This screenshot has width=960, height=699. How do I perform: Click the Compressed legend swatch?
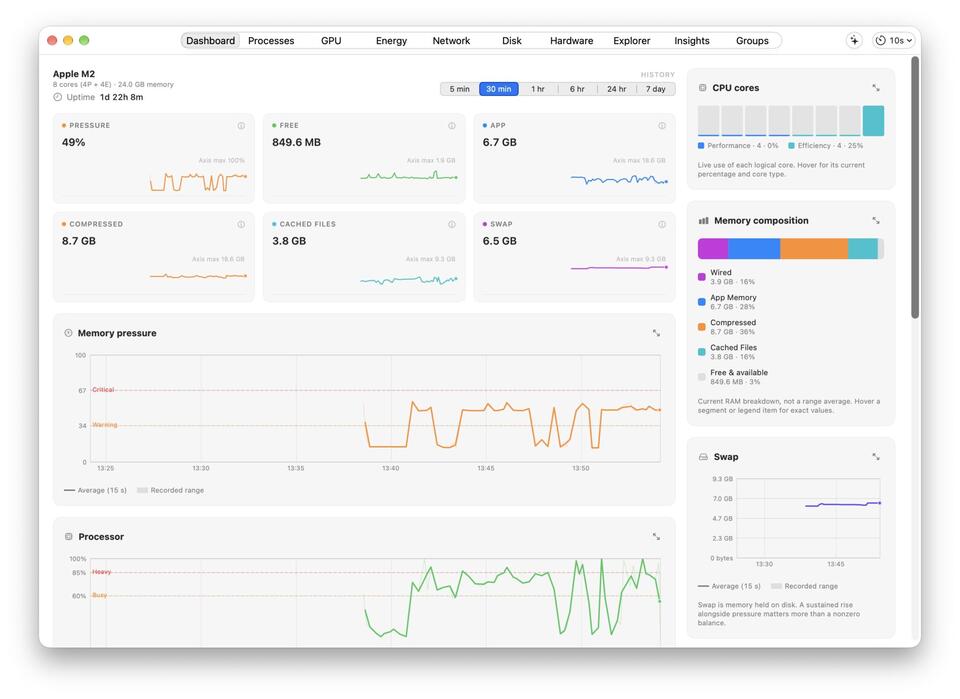coord(702,327)
